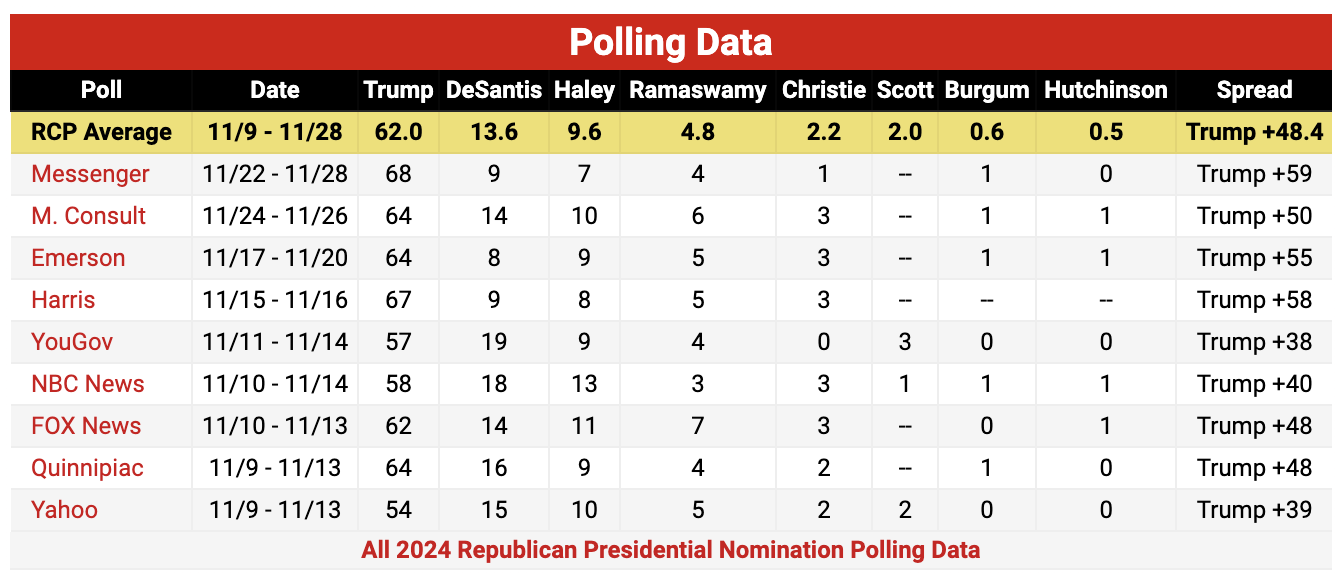This screenshot has height=580, width=1340.
Task: Open the FOX News poll link
Action: point(86,426)
